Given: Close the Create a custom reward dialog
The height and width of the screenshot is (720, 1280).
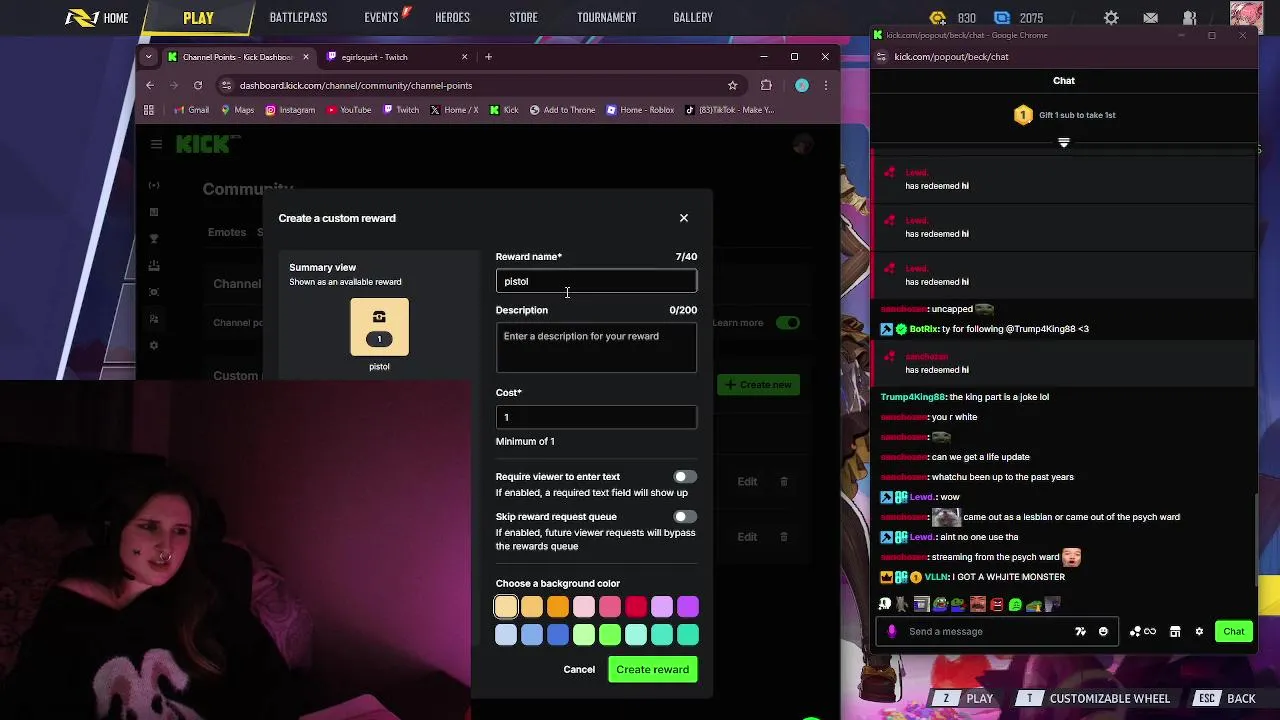Looking at the screenshot, I should [684, 218].
